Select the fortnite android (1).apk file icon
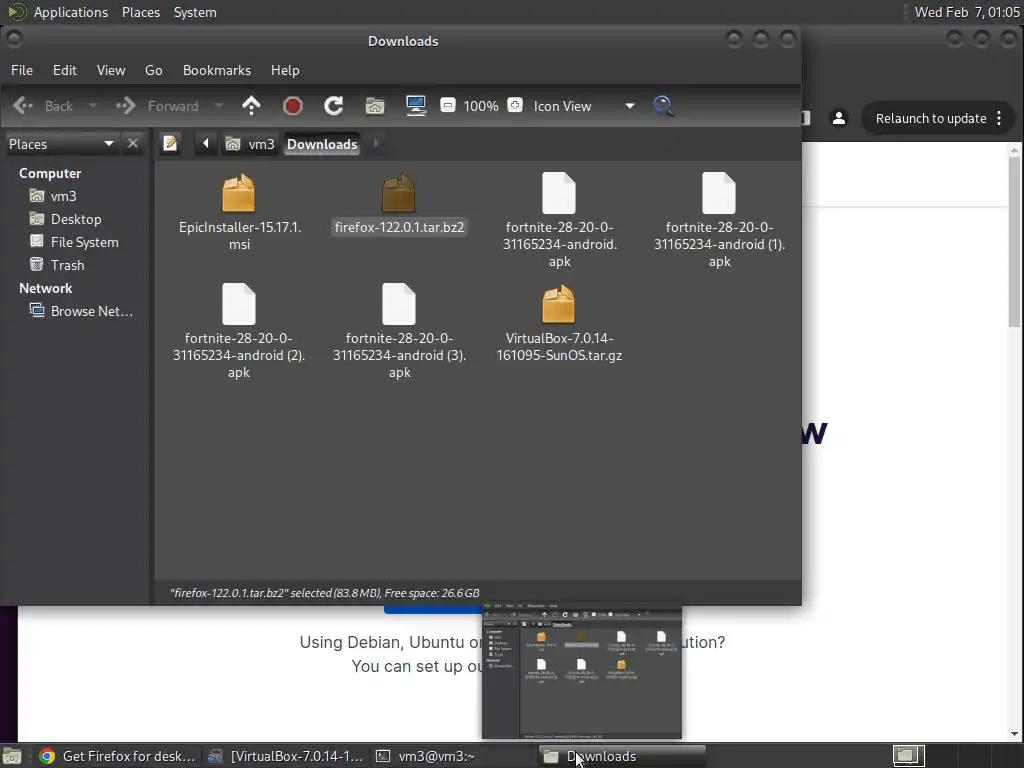The width and height of the screenshot is (1024, 768). tap(719, 193)
